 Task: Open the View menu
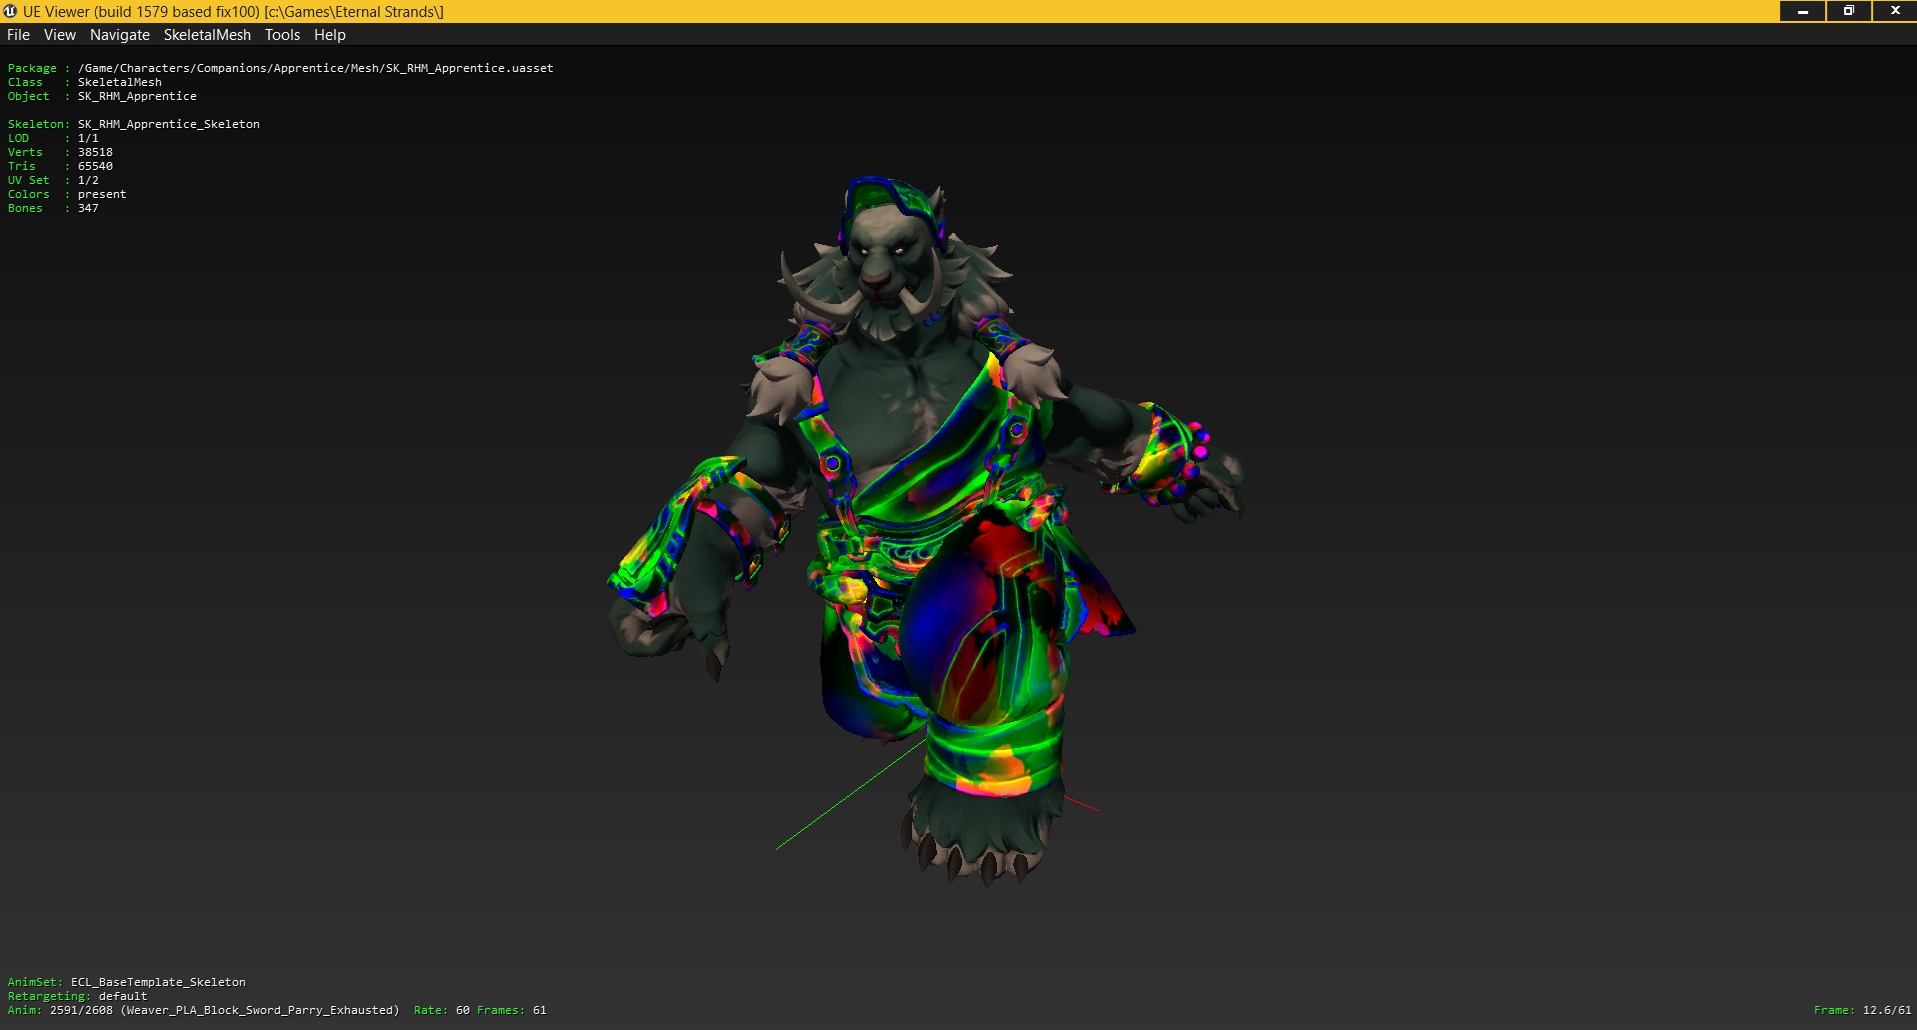(59, 35)
